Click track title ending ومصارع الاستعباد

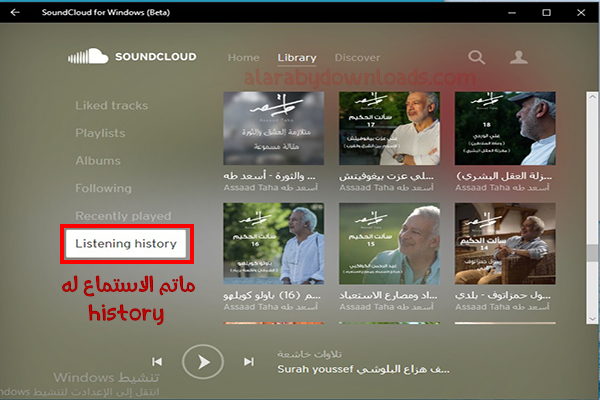[x=388, y=295]
